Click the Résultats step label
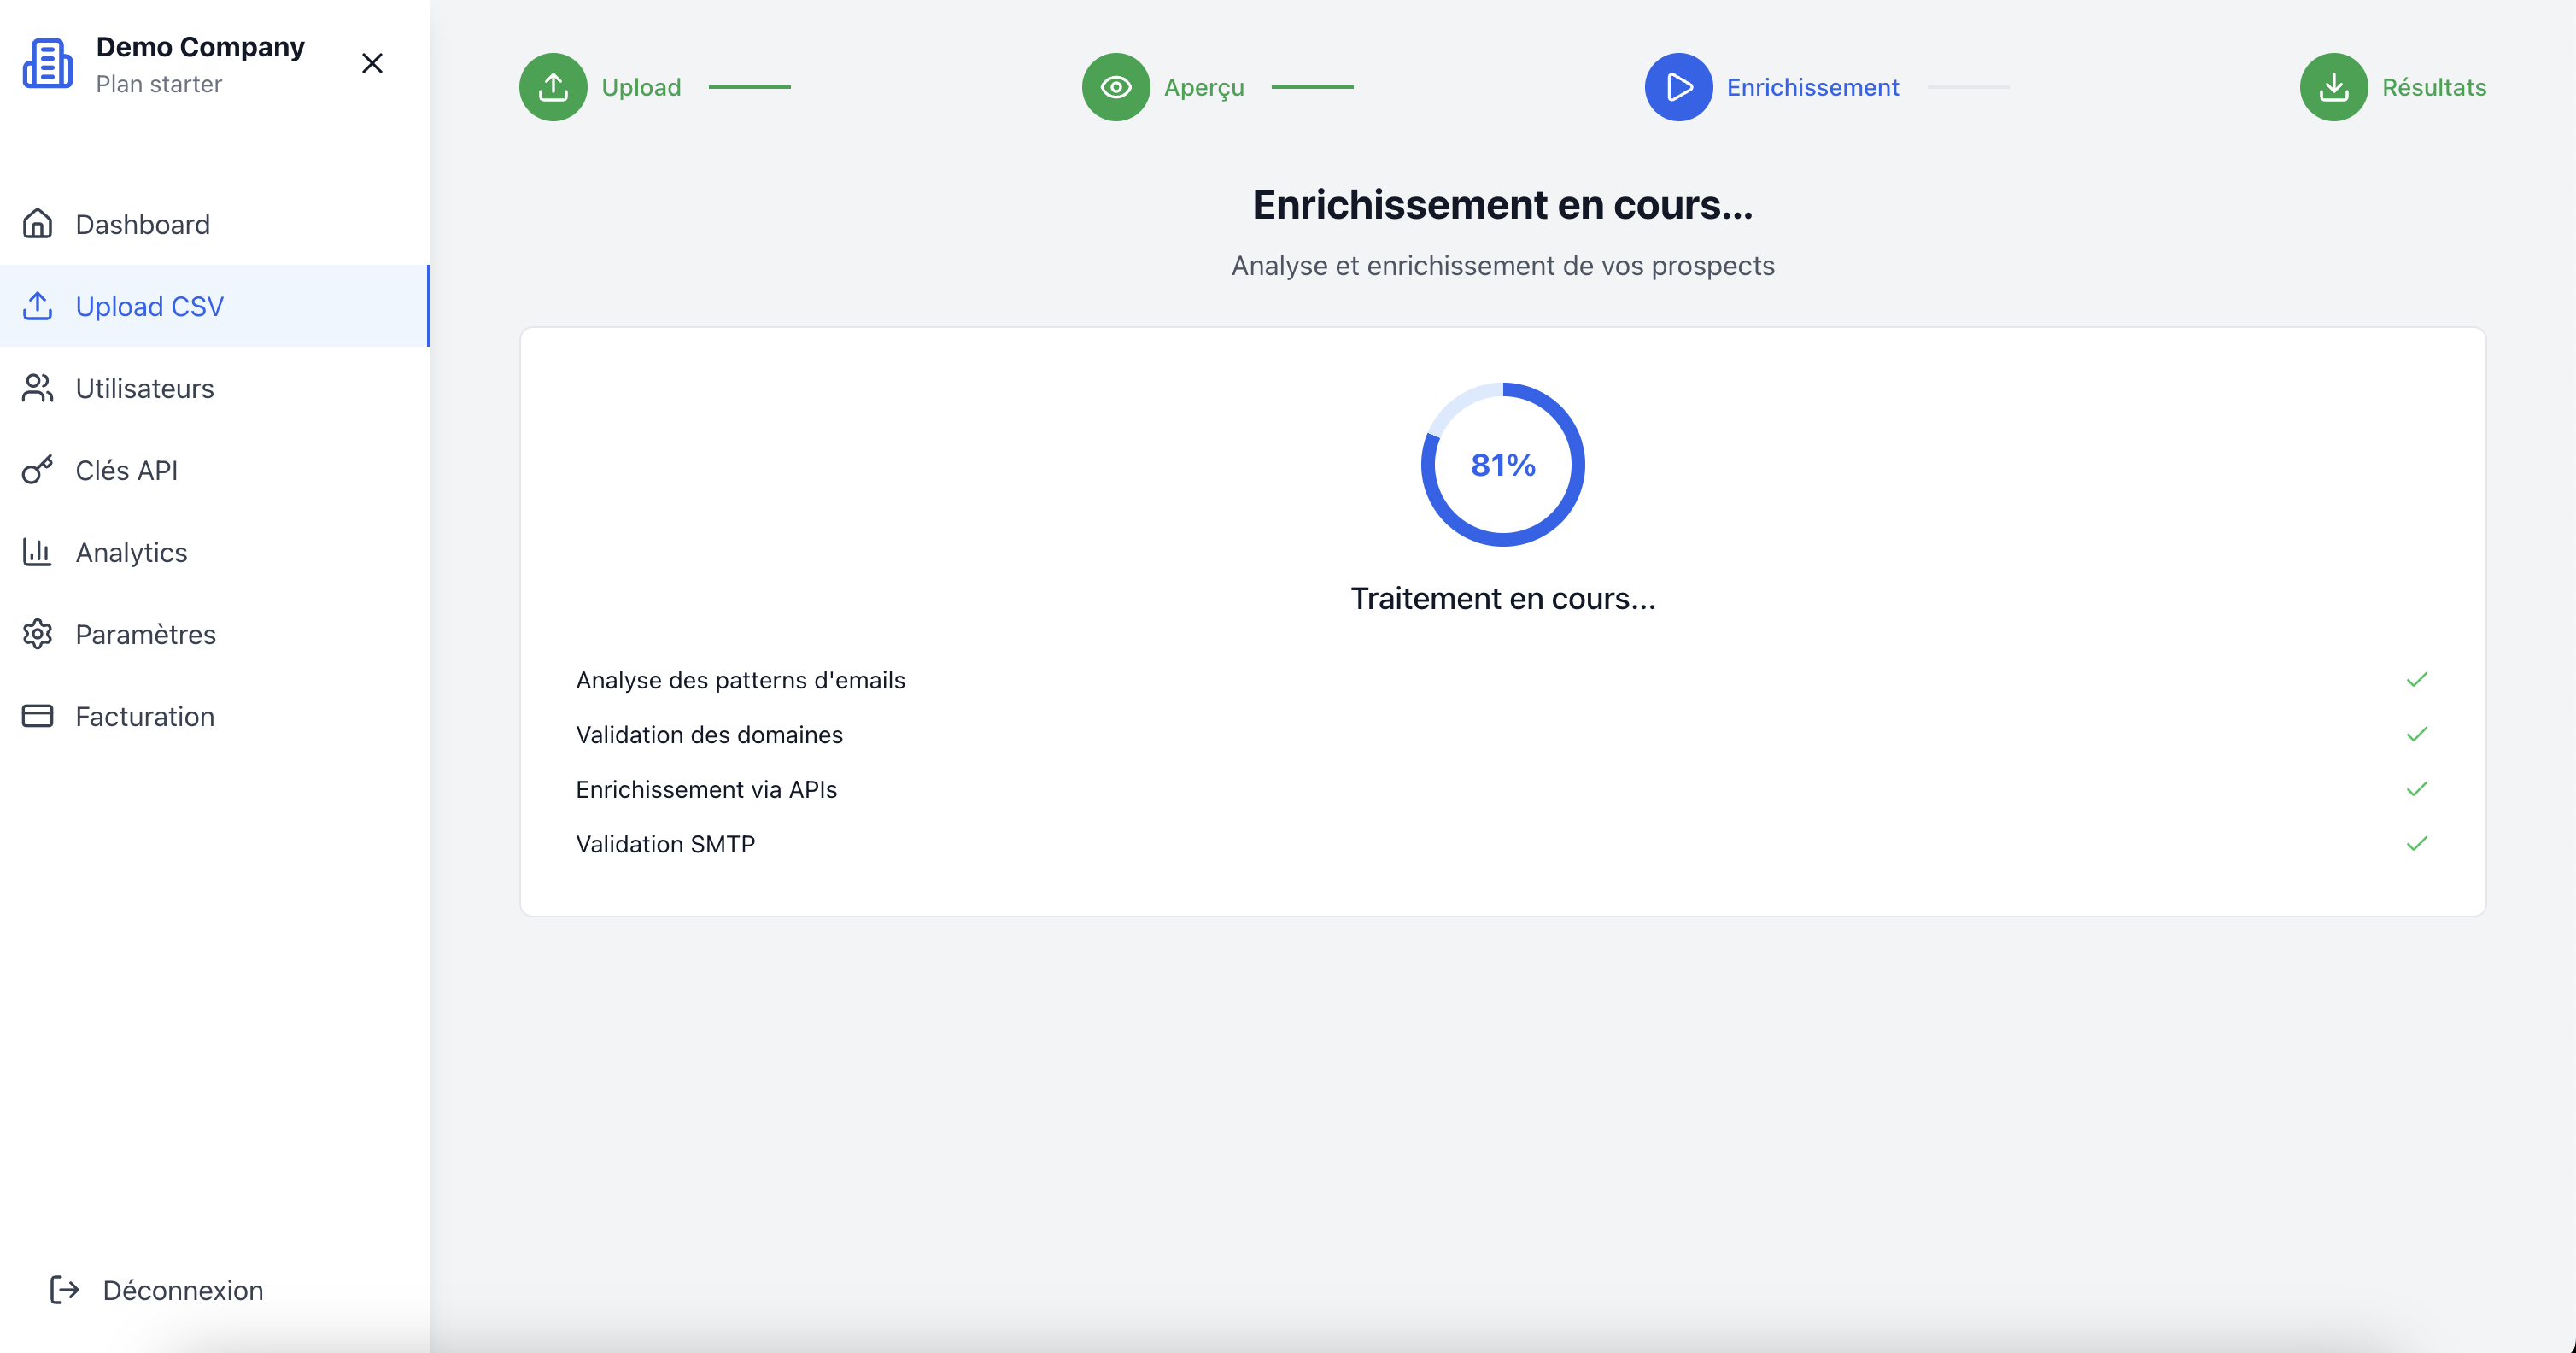The height and width of the screenshot is (1353, 2576). tap(2433, 87)
